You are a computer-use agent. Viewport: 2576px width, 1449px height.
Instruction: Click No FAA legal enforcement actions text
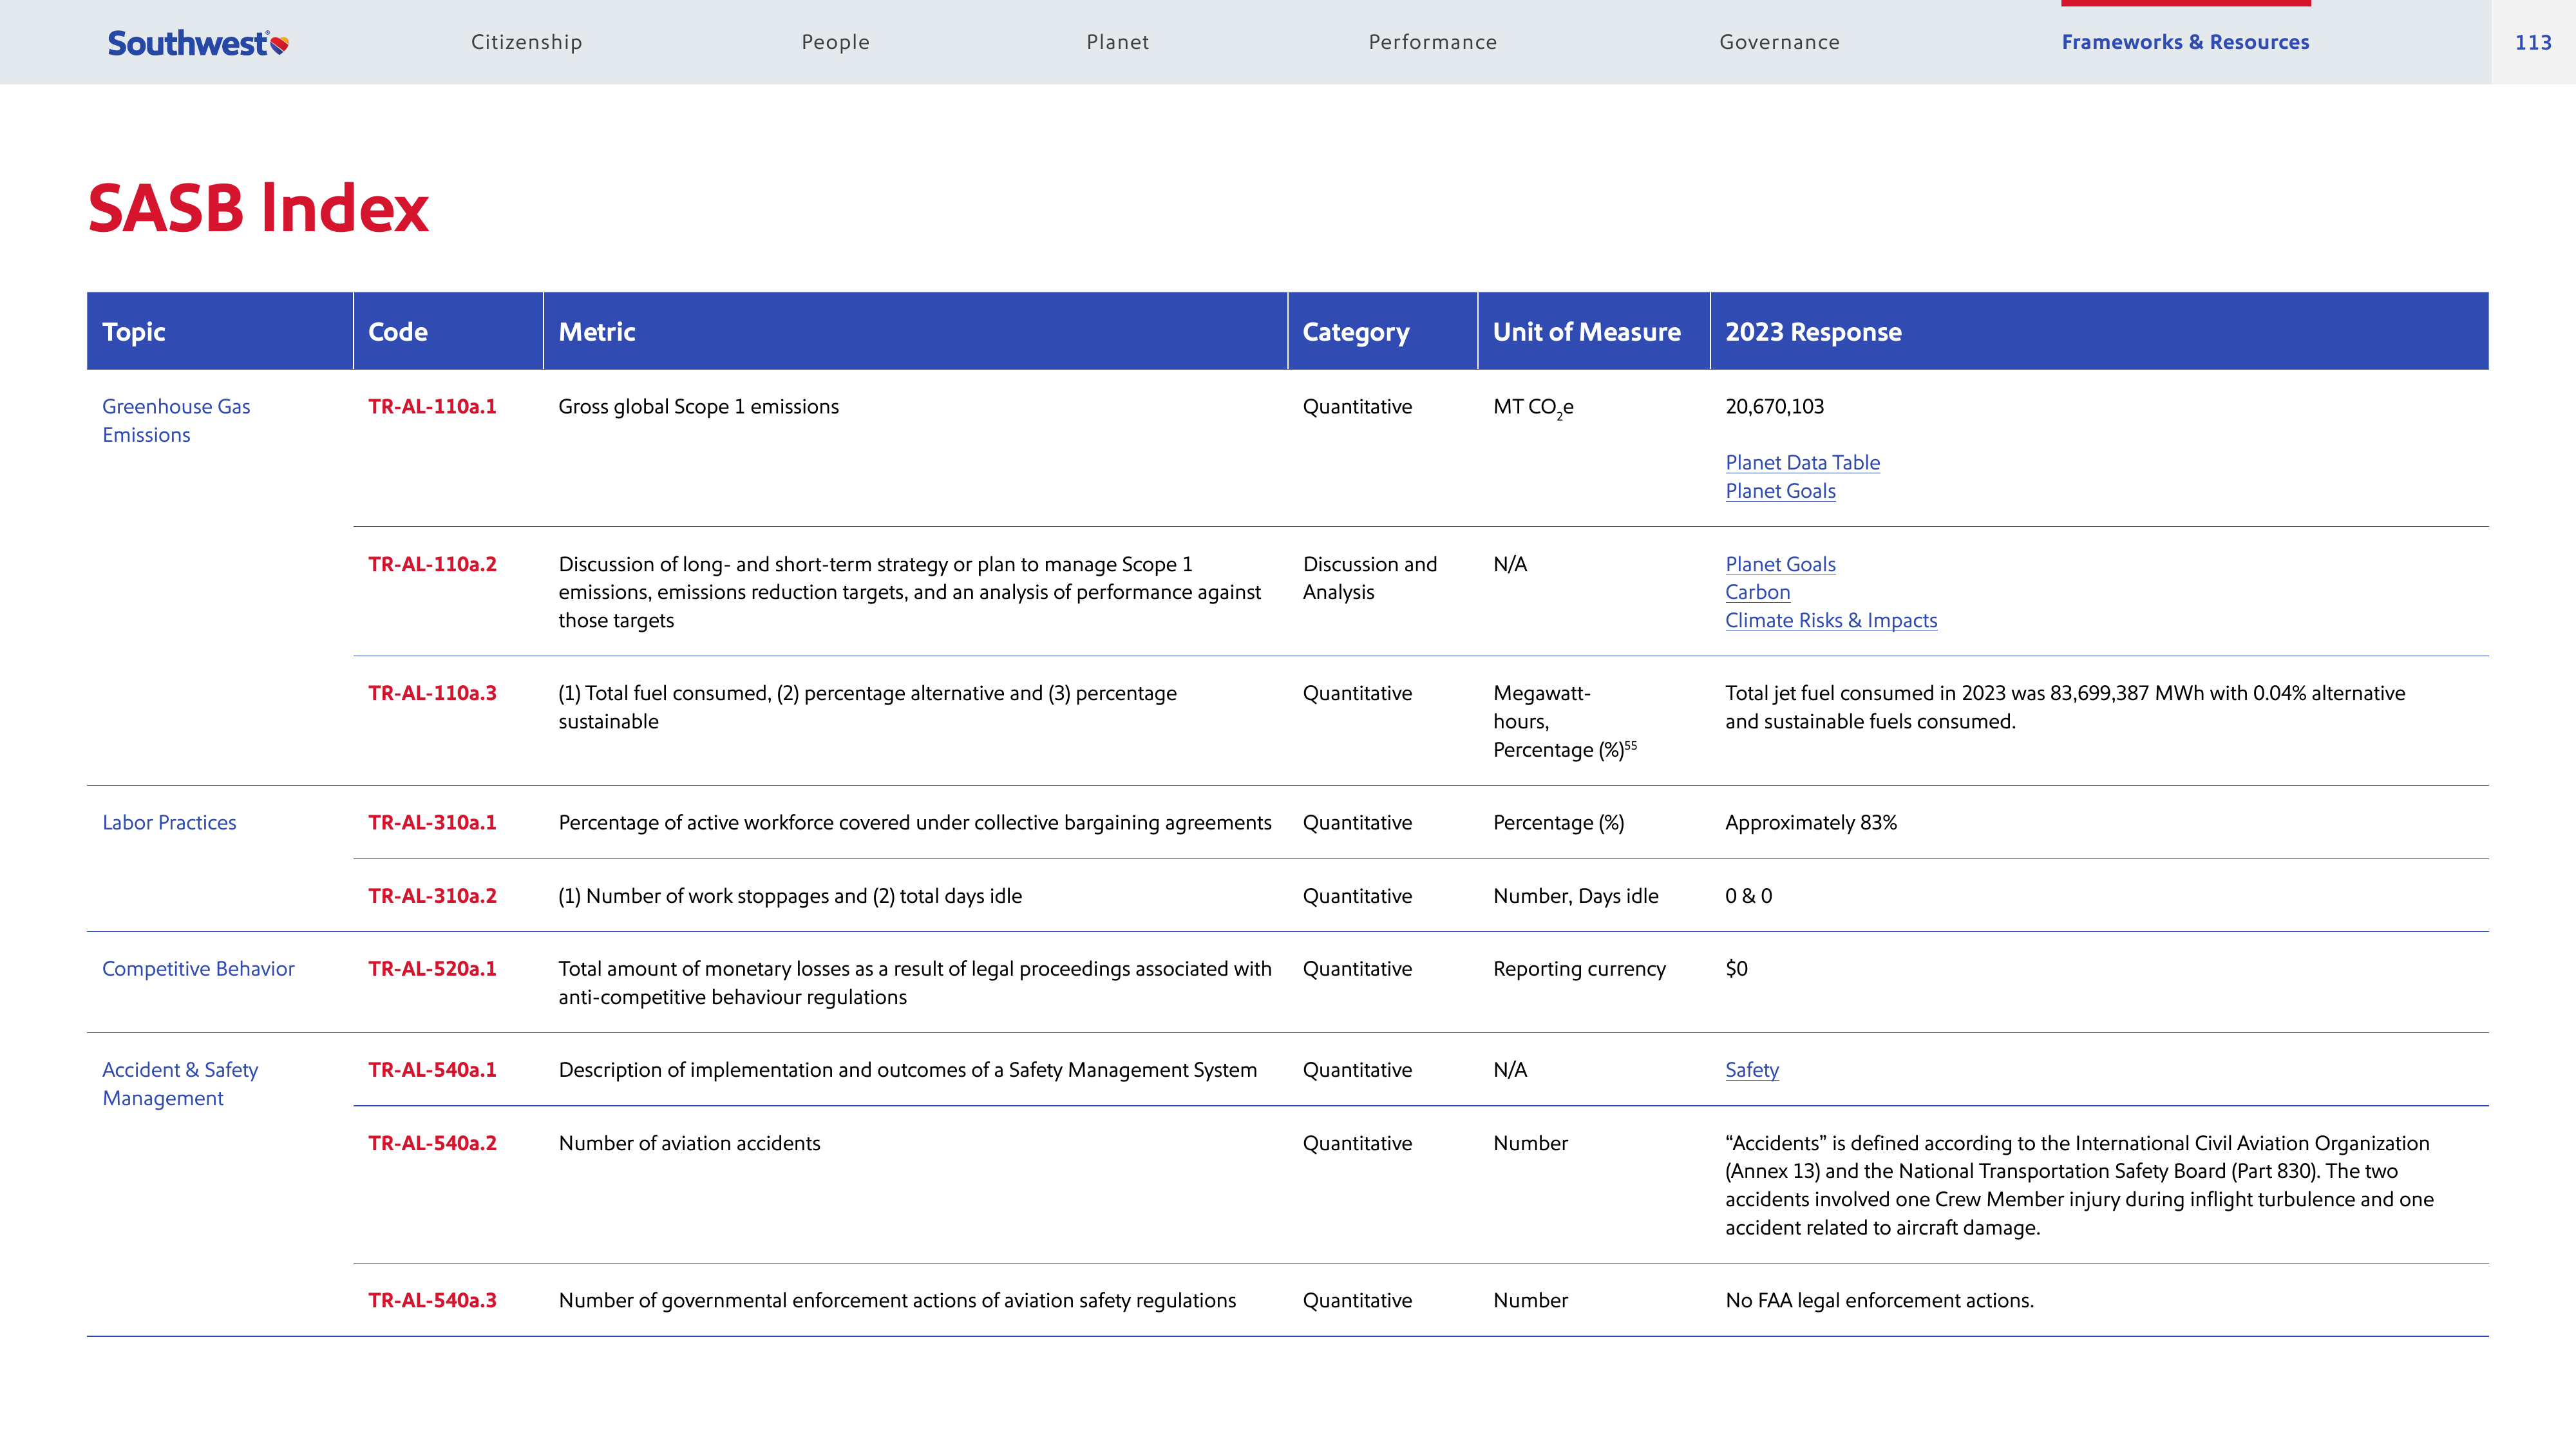click(x=1879, y=1300)
